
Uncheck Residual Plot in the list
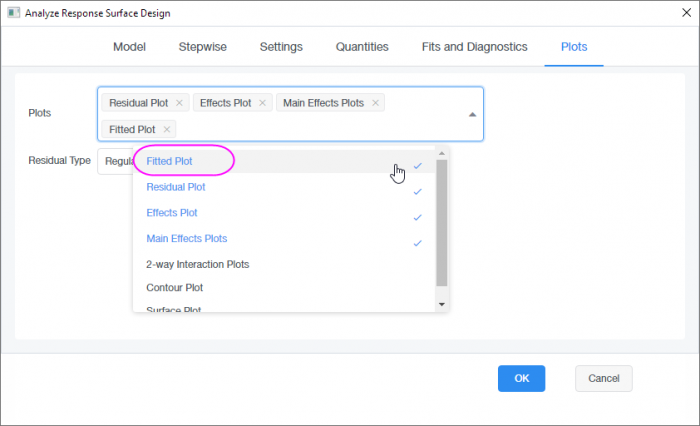point(176,187)
